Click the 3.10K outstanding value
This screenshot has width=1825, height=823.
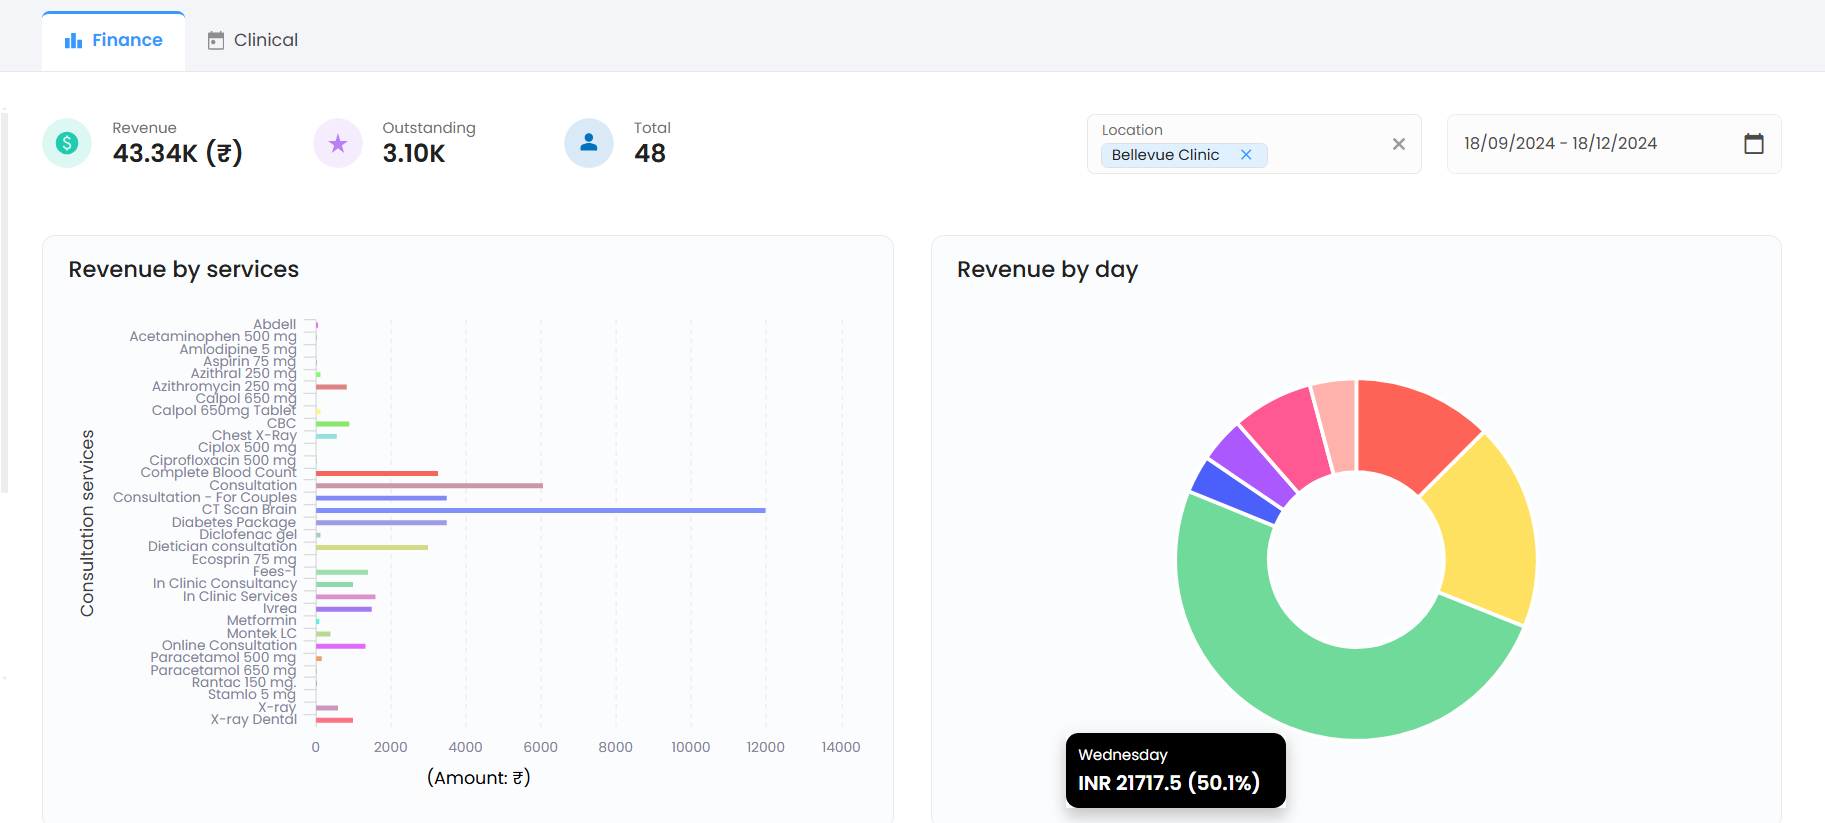pyautogui.click(x=414, y=153)
